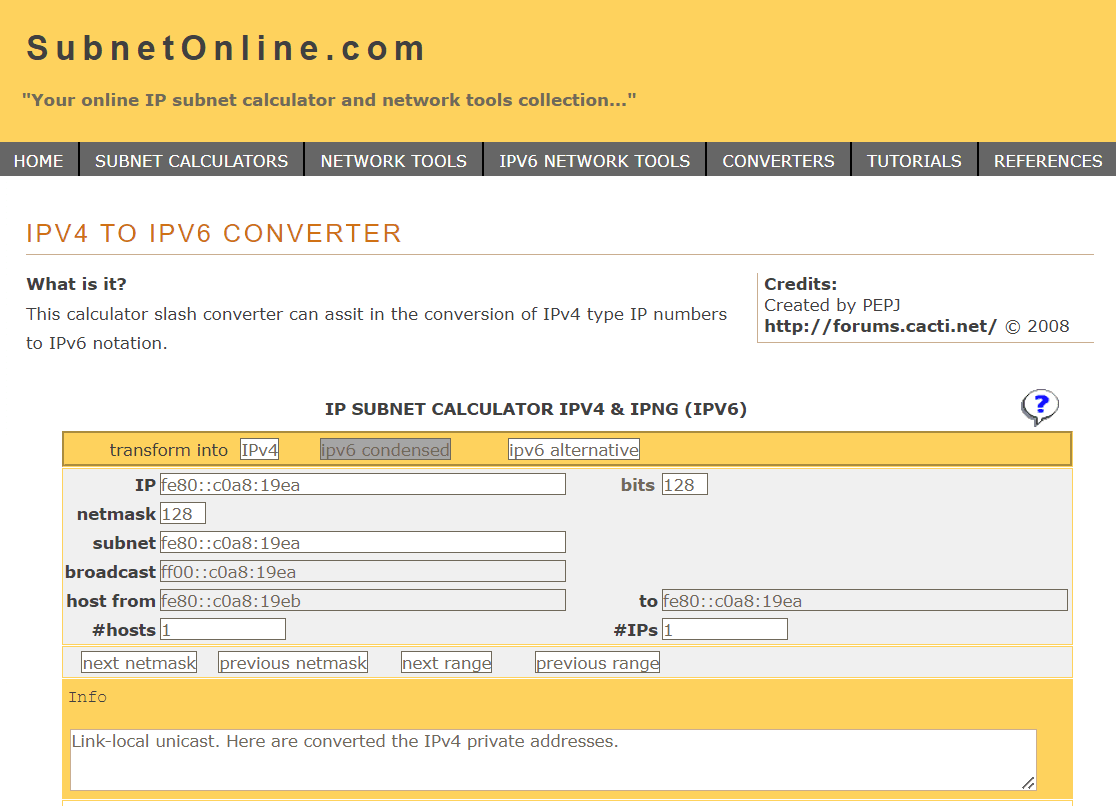Click the 'broadcast' label
Viewport: 1116px width, 806px height.
[x=110, y=572]
